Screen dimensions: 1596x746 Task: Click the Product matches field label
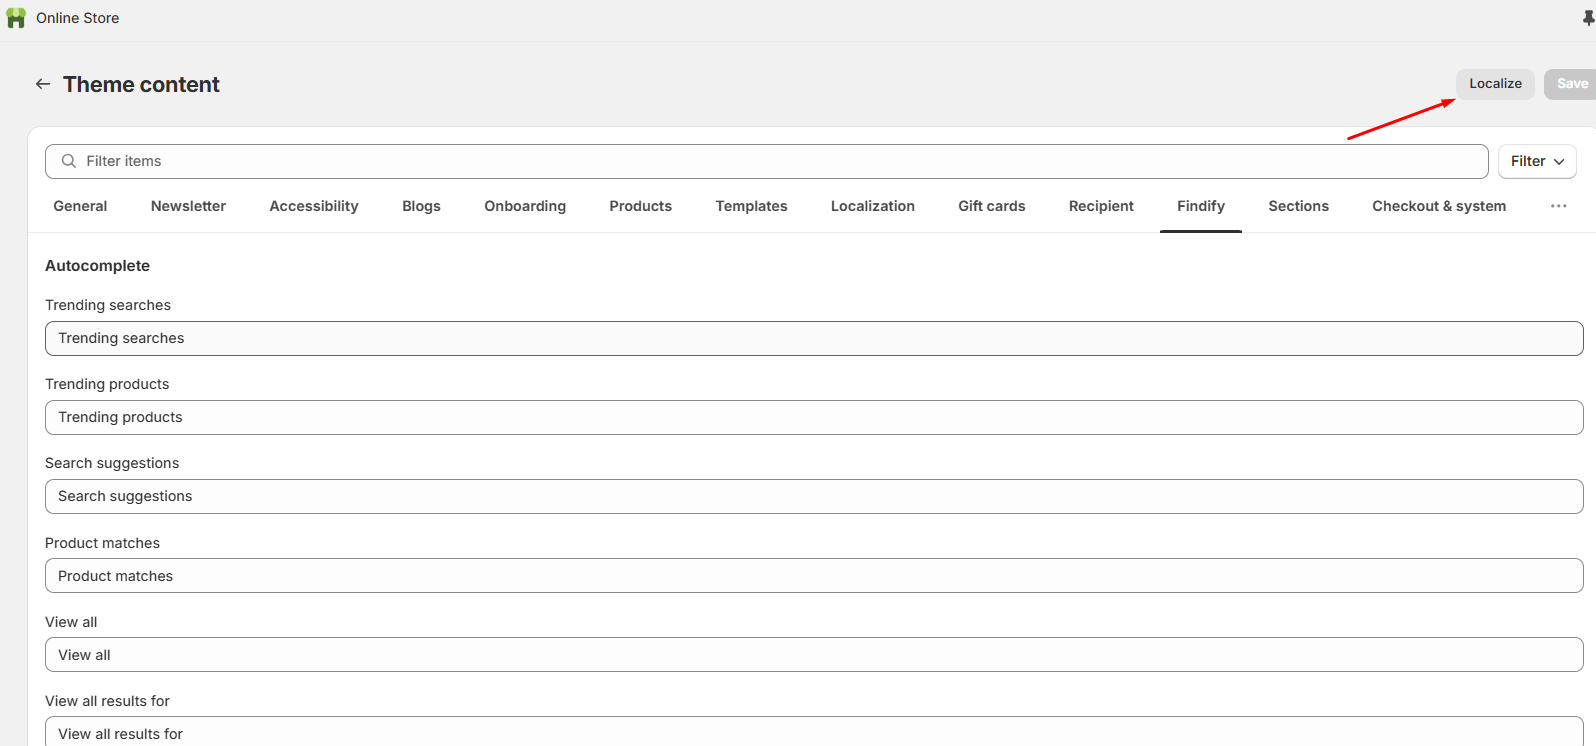[102, 543]
